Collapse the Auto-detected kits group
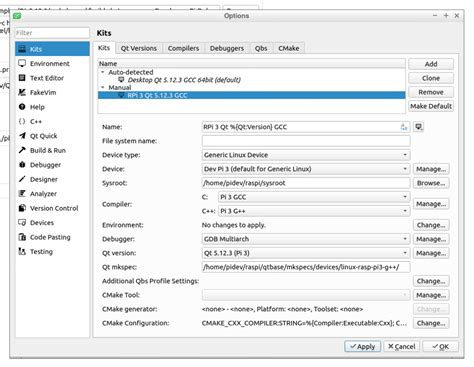474x367 pixels. (103, 72)
